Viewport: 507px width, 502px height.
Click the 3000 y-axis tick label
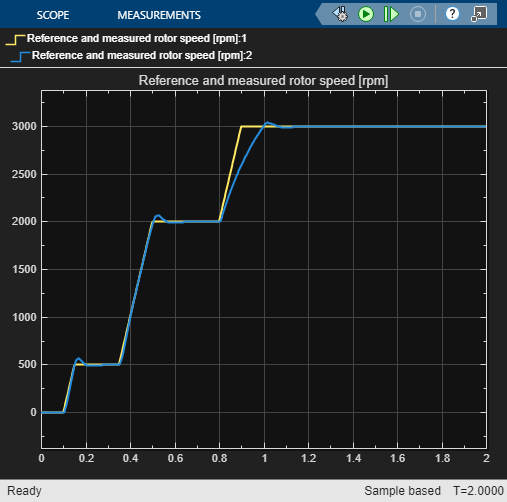tap(24, 127)
